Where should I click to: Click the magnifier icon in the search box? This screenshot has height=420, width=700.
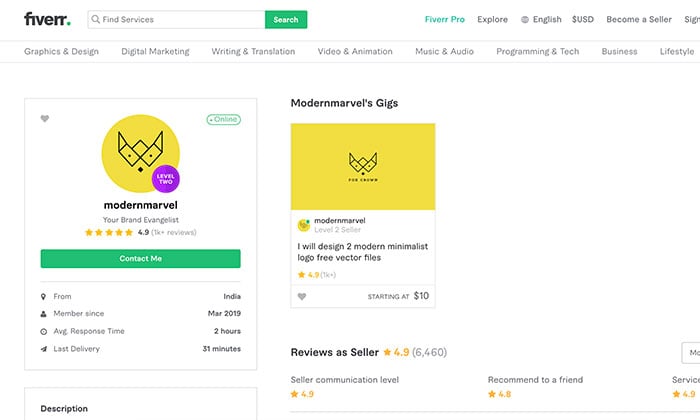point(96,19)
